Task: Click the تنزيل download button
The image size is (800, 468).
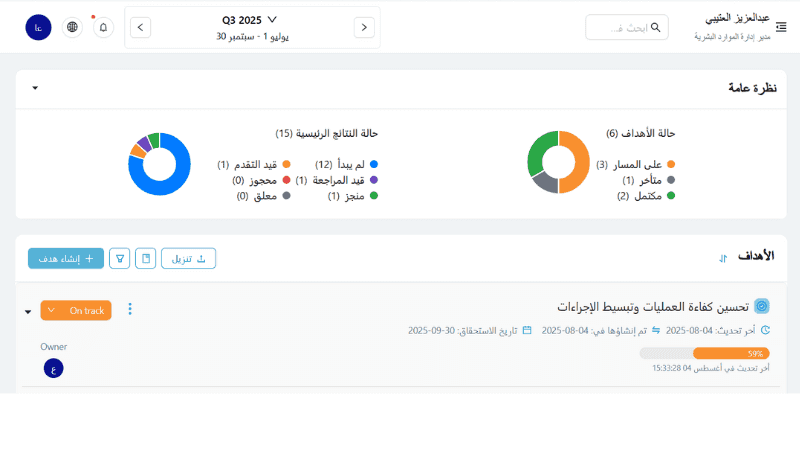Action: click(x=189, y=259)
